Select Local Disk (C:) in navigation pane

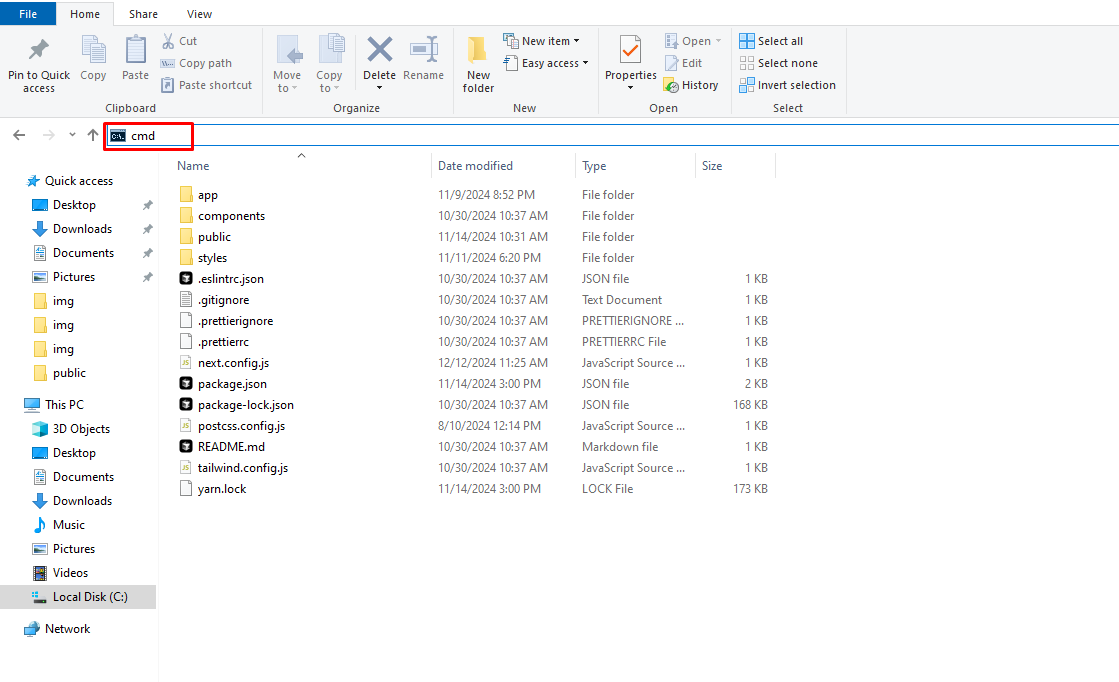click(x=90, y=597)
